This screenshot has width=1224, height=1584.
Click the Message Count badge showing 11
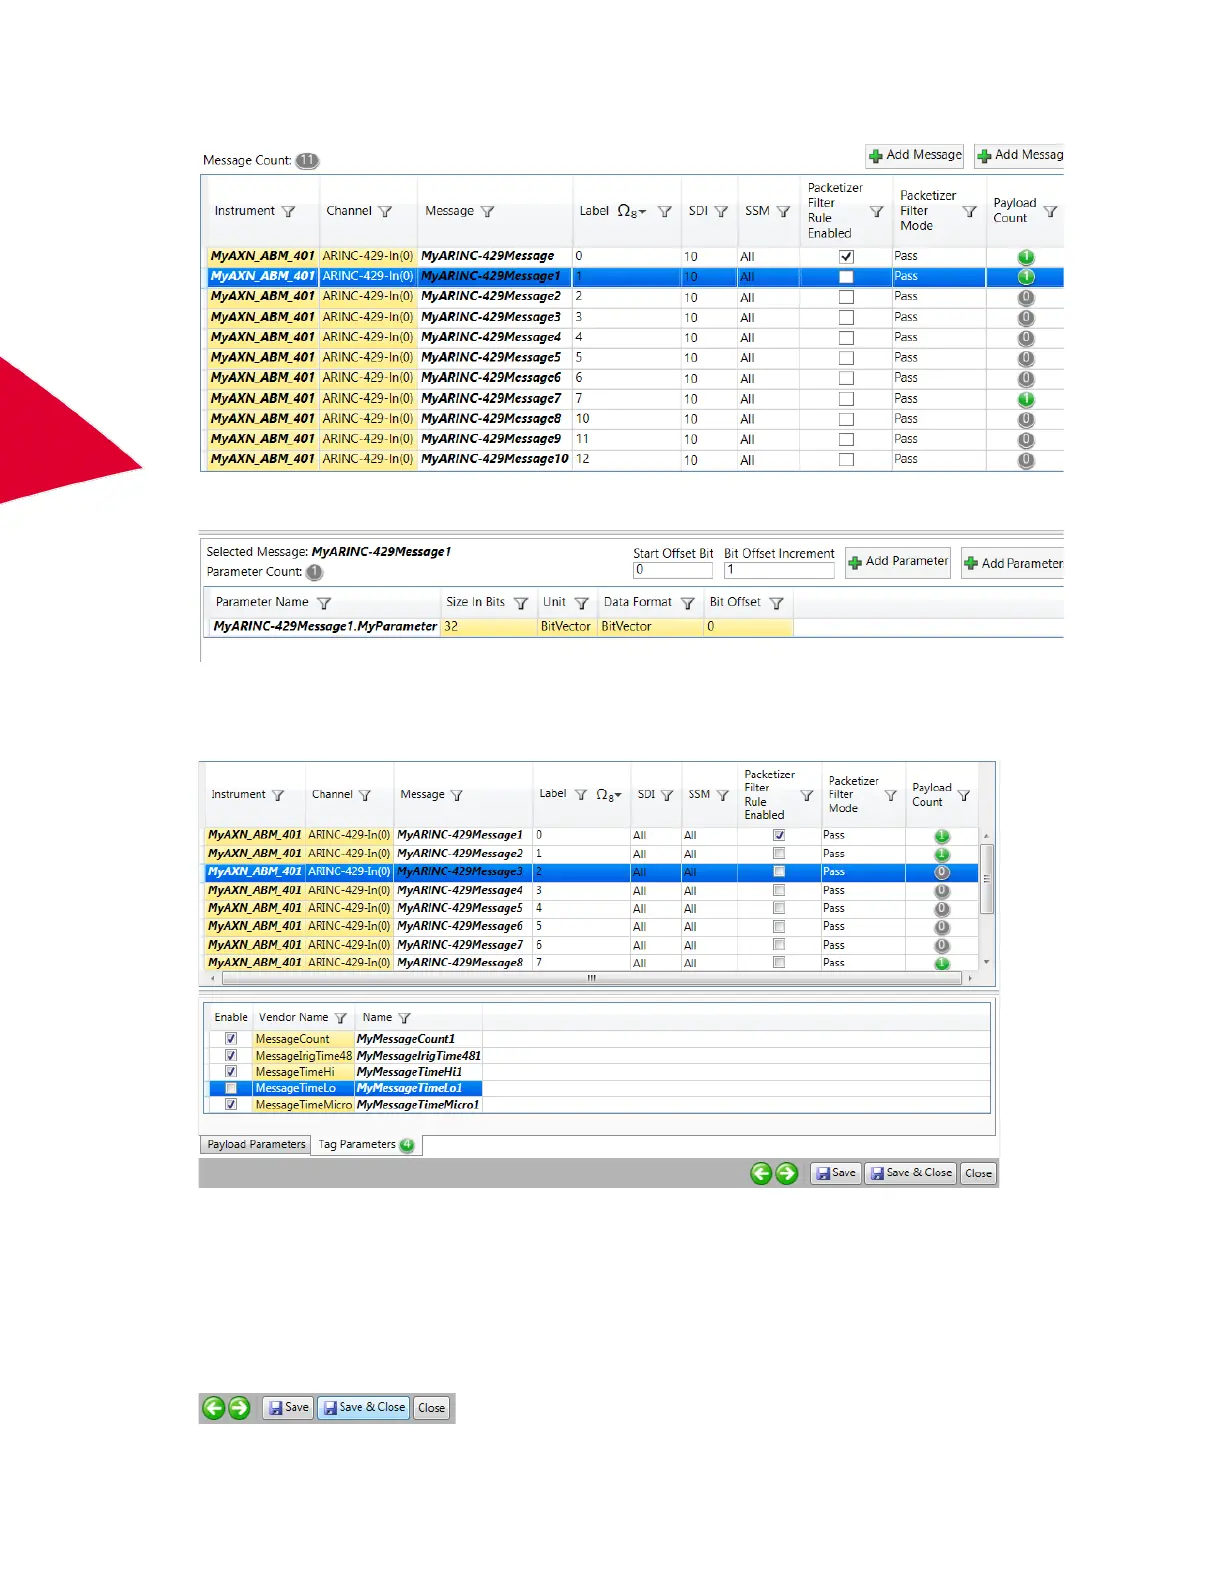(307, 160)
